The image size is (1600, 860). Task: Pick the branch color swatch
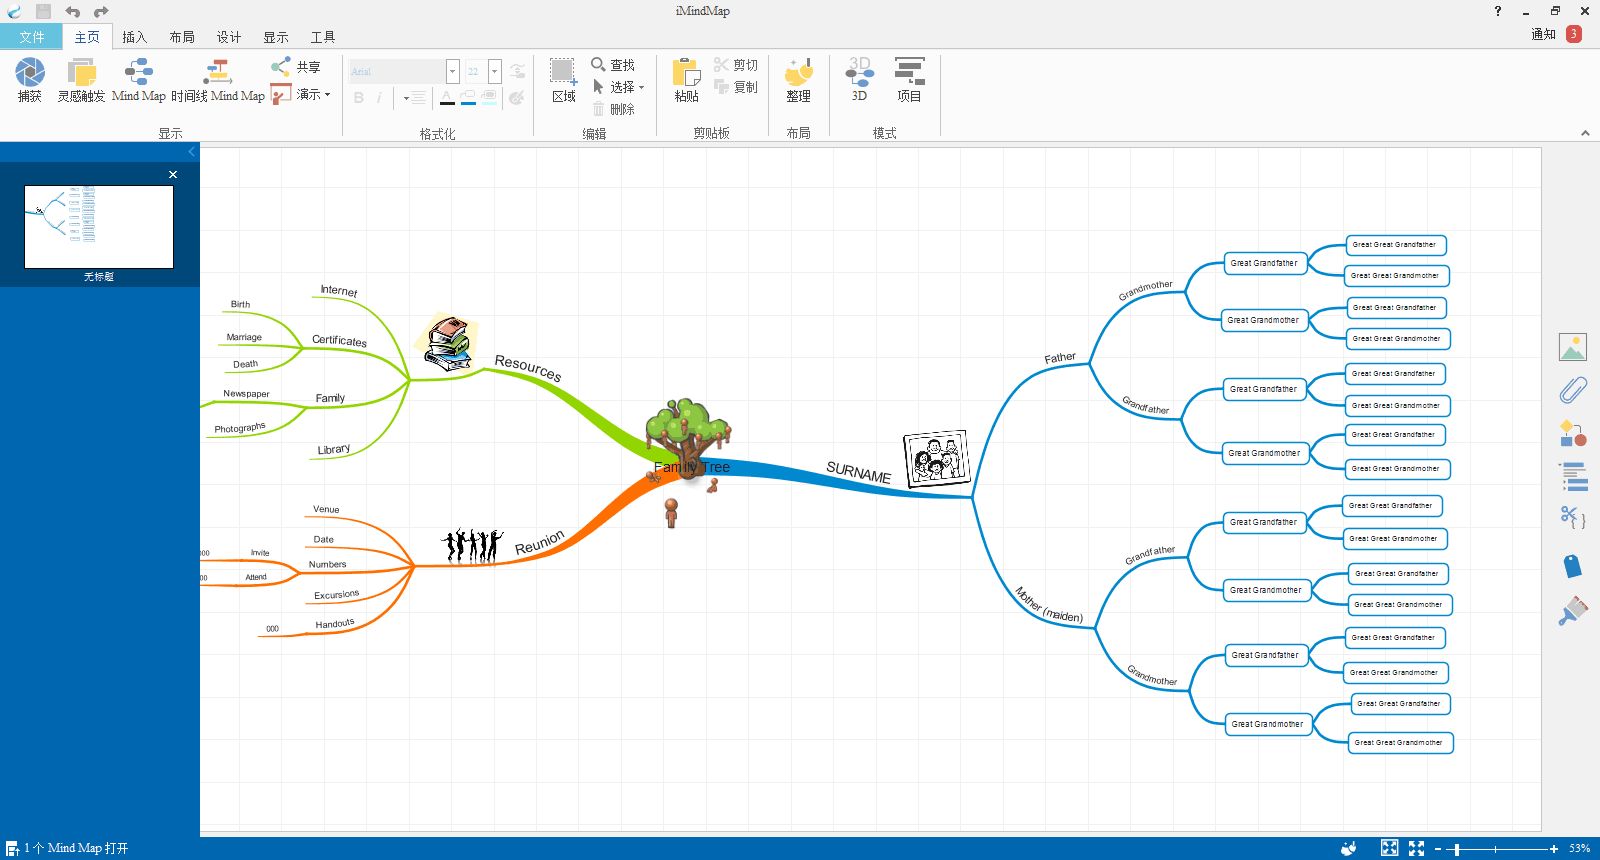tap(468, 98)
